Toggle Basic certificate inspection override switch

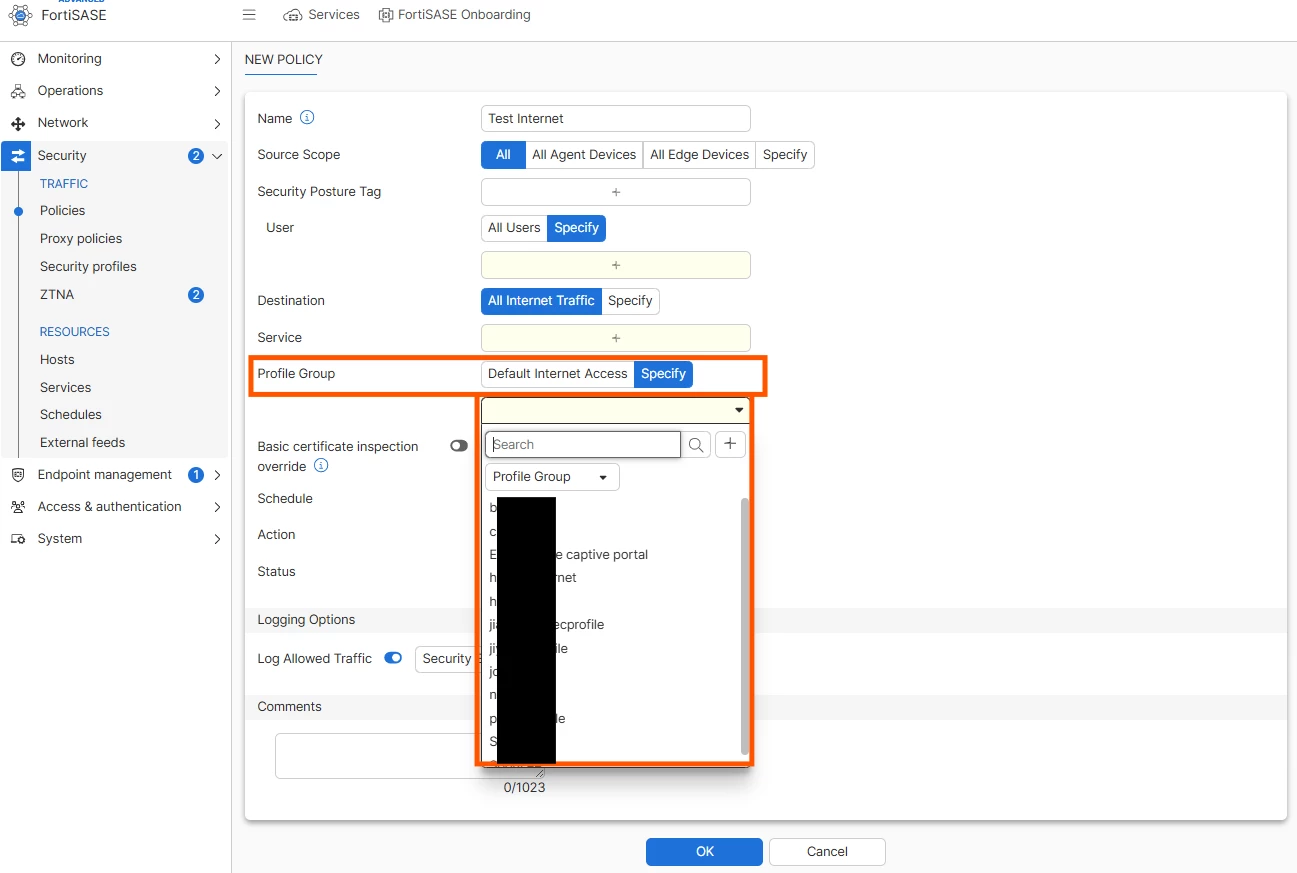(459, 446)
